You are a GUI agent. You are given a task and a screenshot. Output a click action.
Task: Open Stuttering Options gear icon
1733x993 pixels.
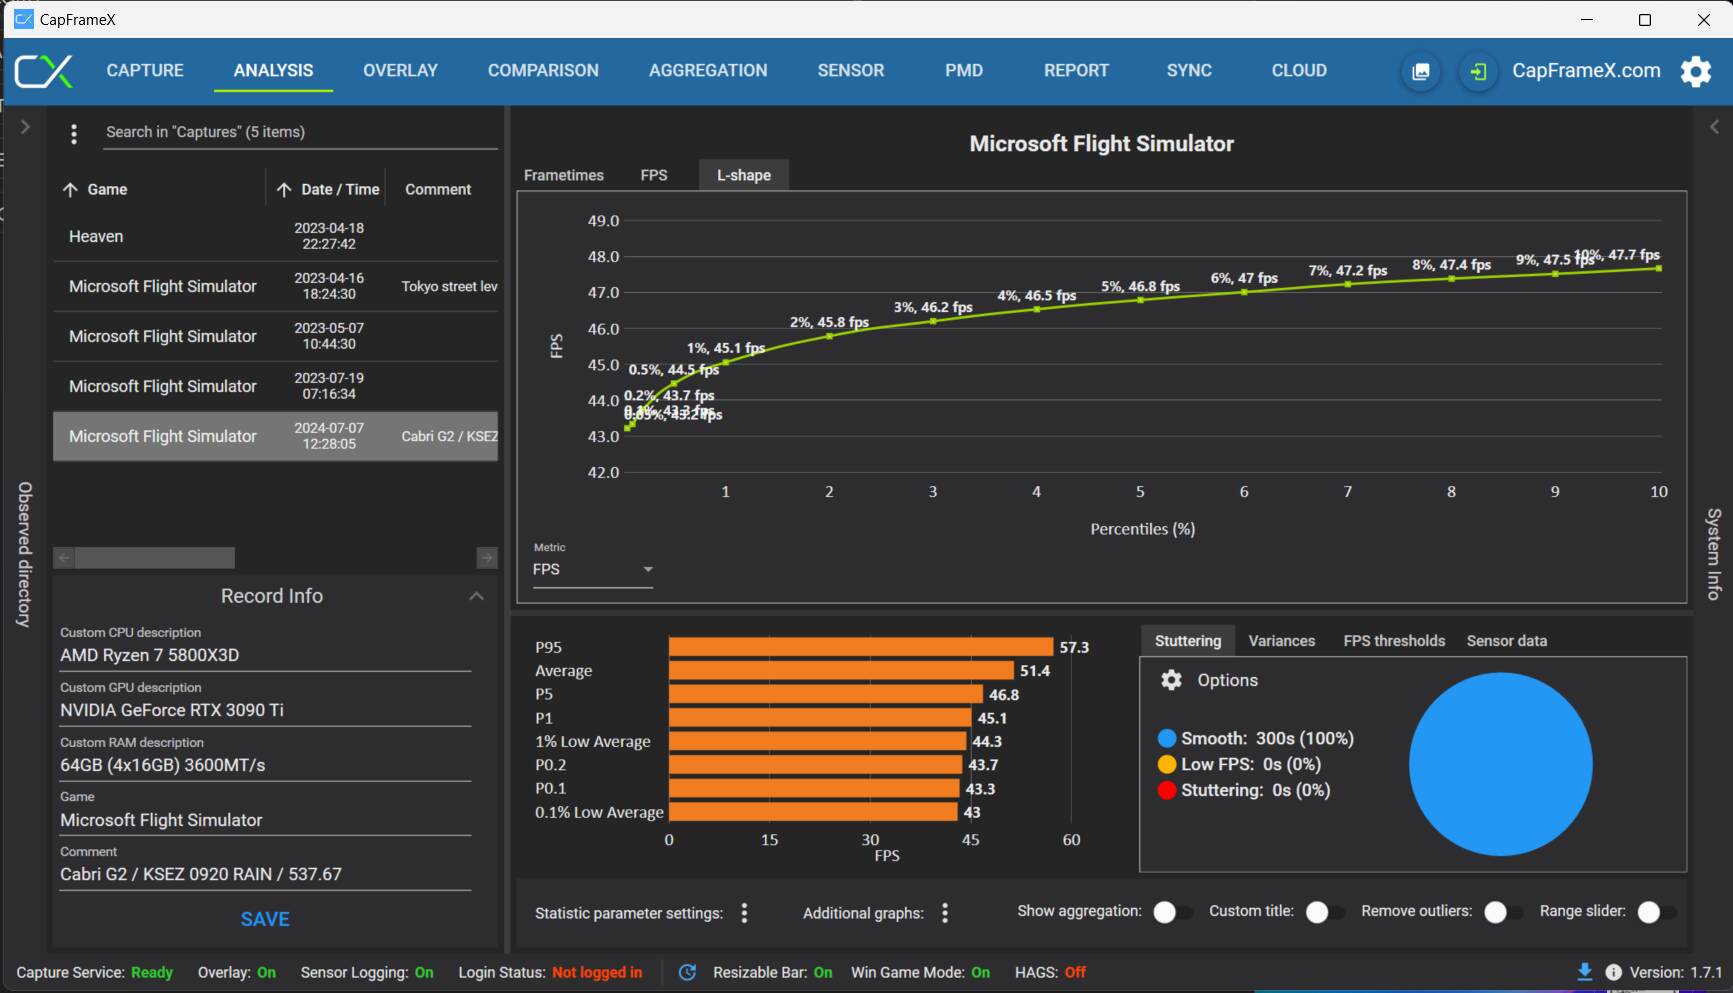[x=1171, y=680]
